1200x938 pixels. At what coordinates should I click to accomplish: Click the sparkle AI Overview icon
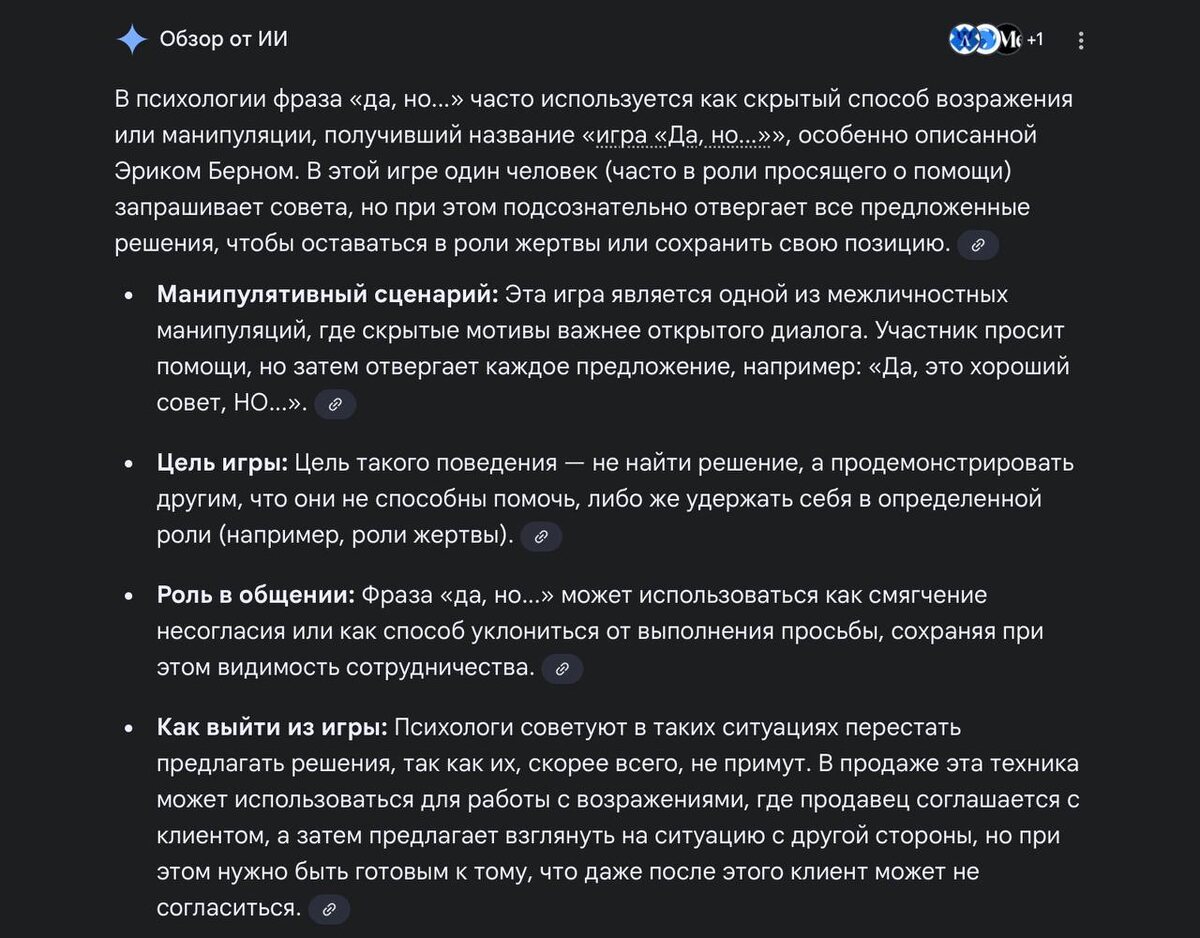(x=130, y=39)
